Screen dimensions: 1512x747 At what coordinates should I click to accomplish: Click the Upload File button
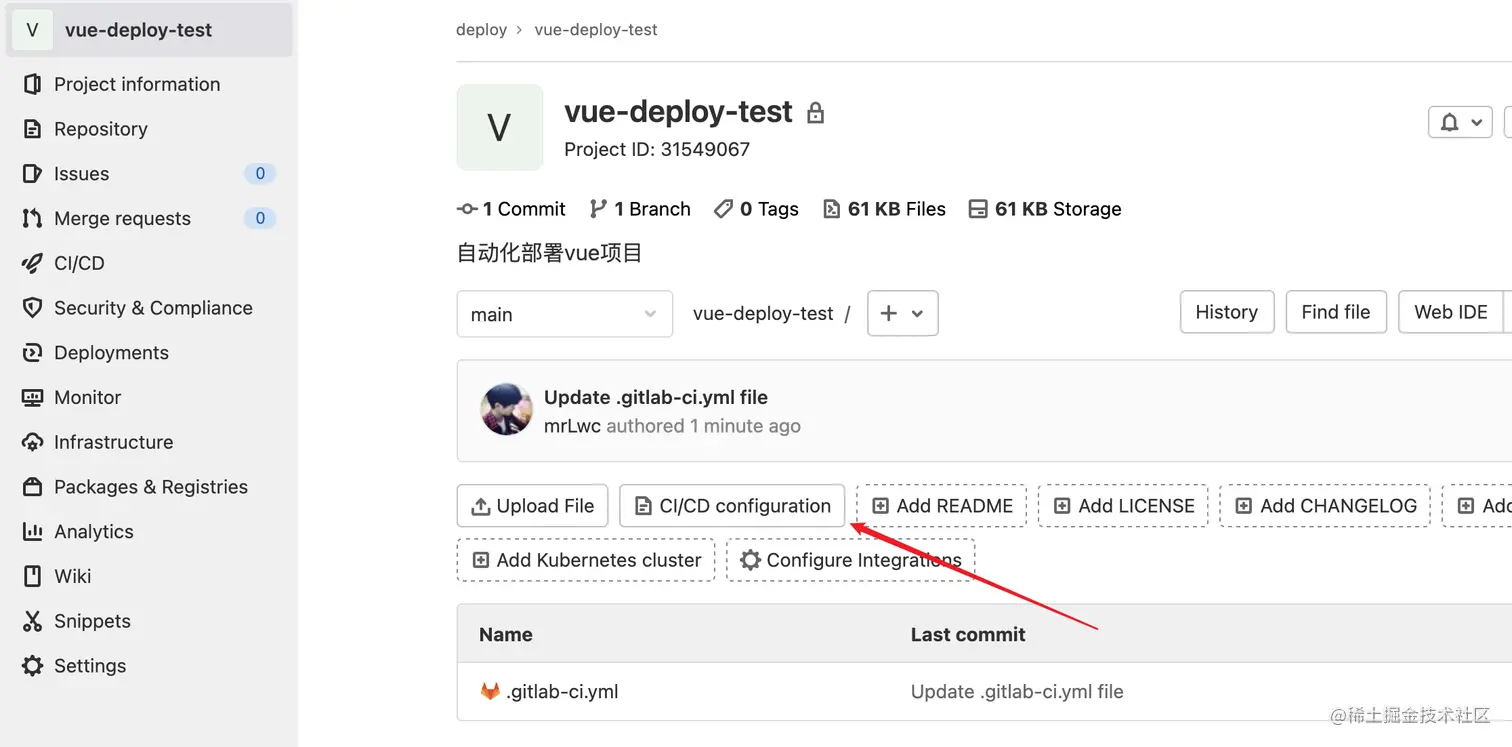click(532, 506)
